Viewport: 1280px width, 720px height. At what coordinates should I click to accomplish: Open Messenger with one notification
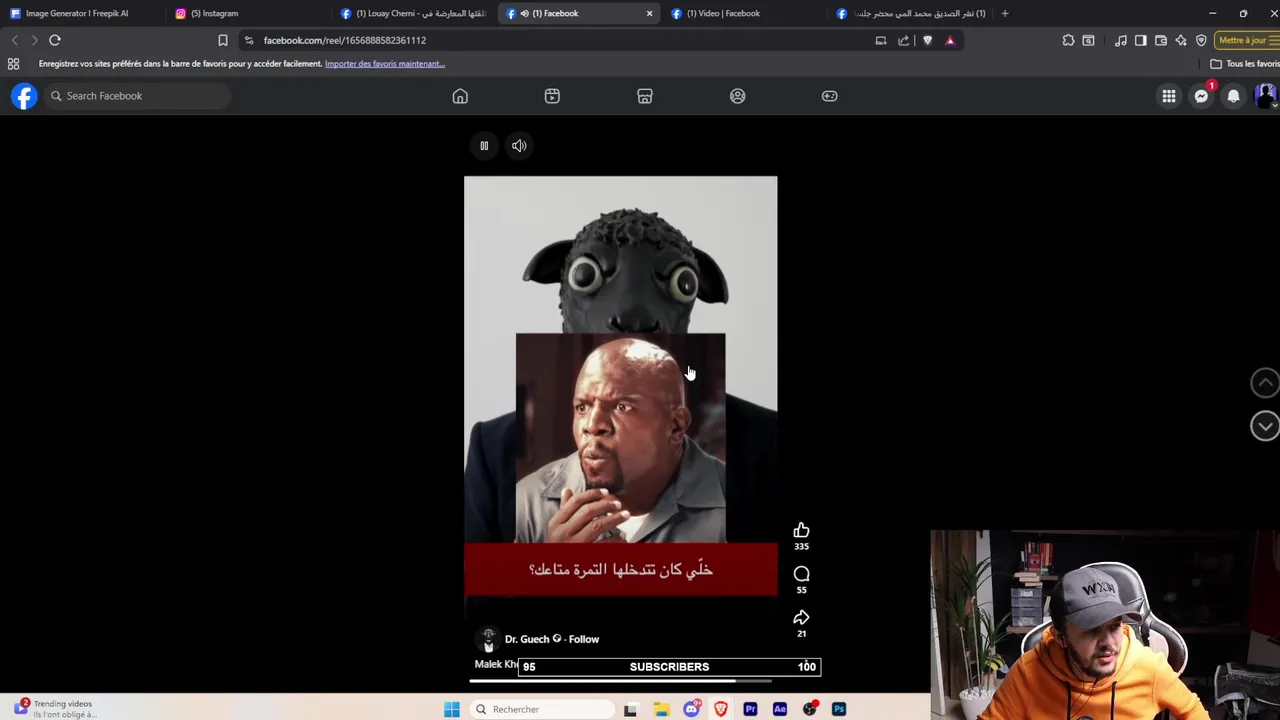point(1201,96)
